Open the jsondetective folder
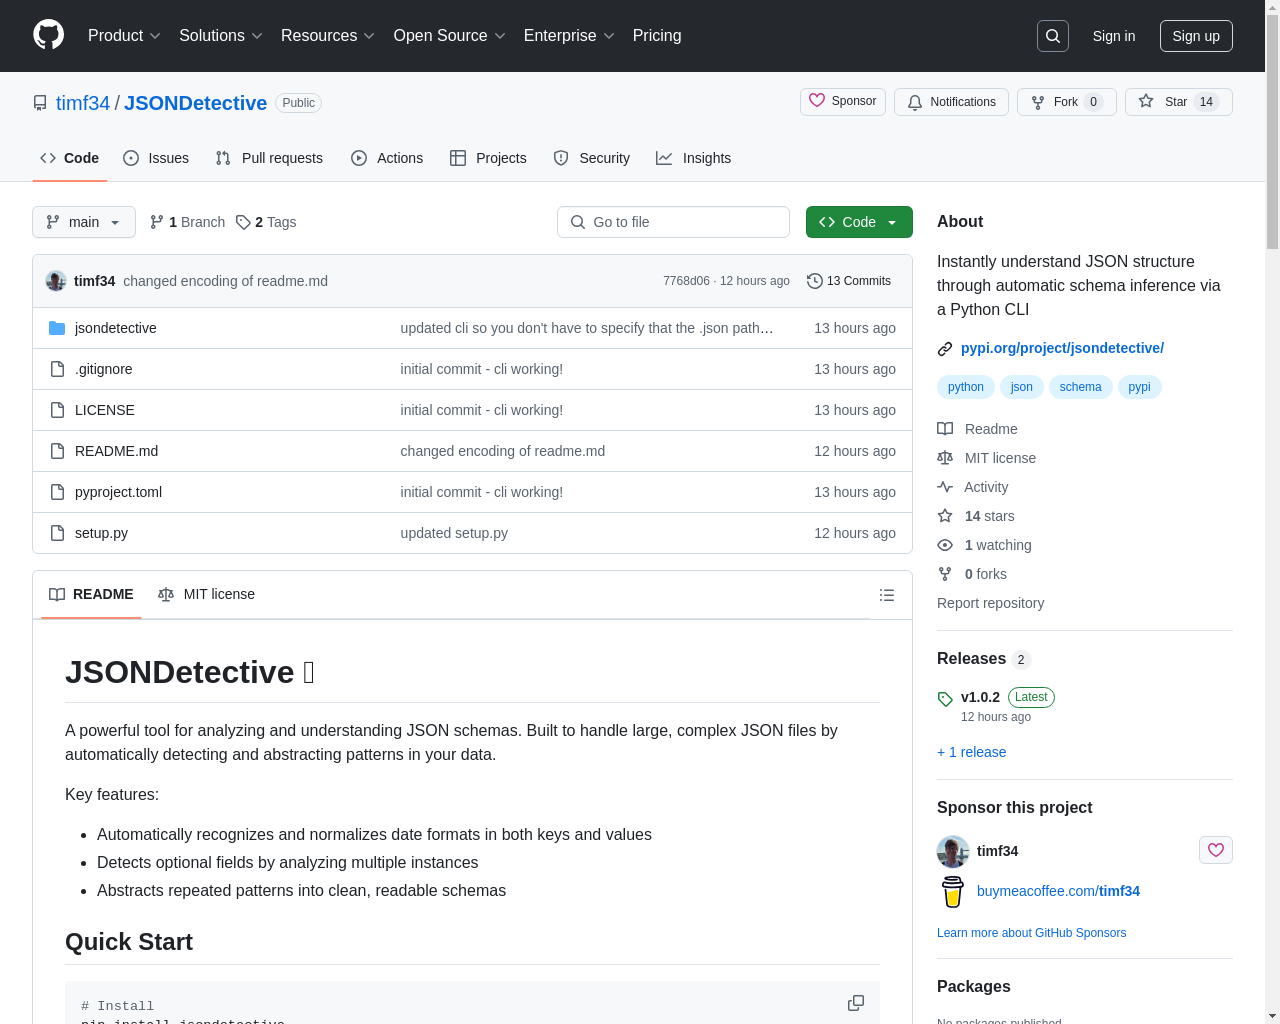The width and height of the screenshot is (1280, 1024). pos(116,328)
